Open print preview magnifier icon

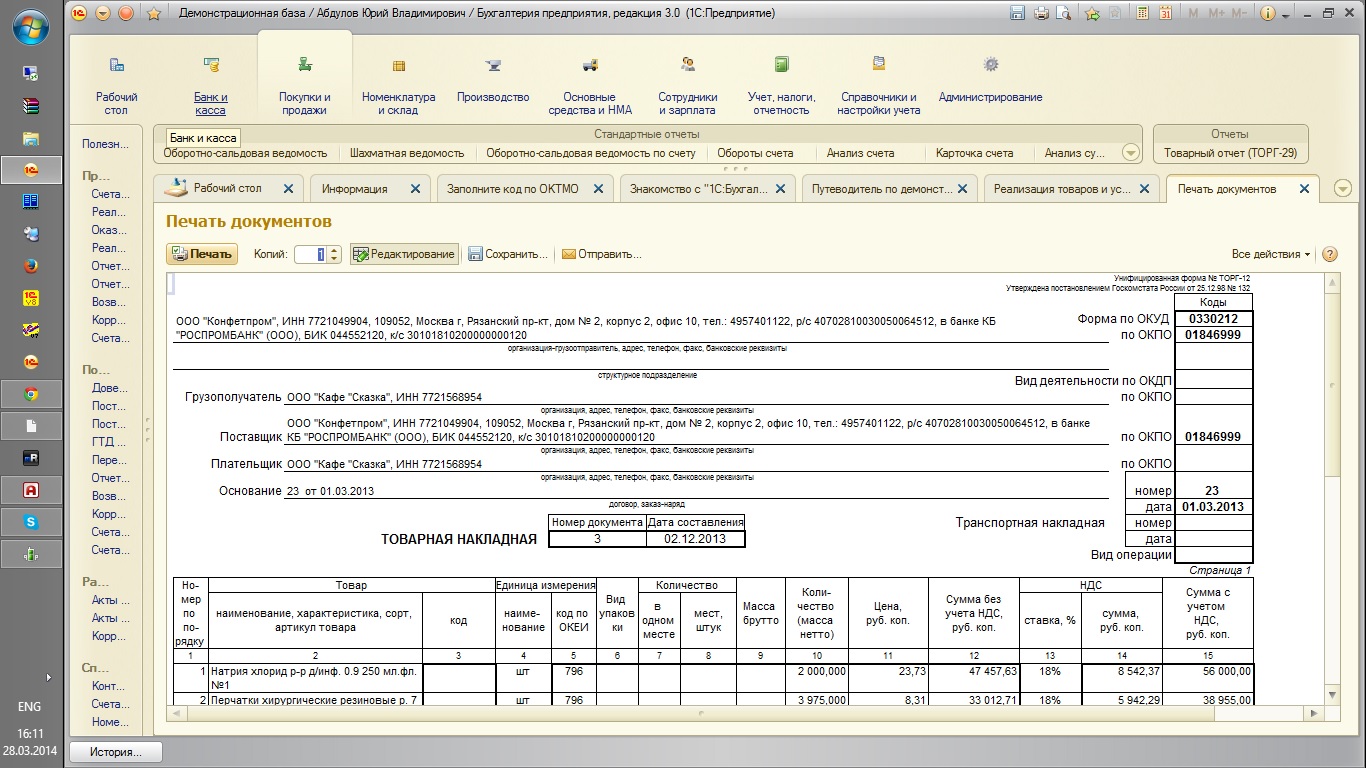(x=1063, y=13)
